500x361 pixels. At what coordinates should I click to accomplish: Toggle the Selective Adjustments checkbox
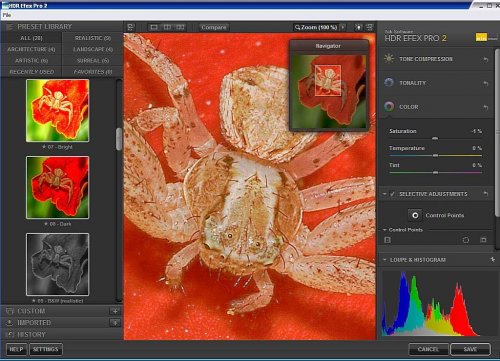392,194
